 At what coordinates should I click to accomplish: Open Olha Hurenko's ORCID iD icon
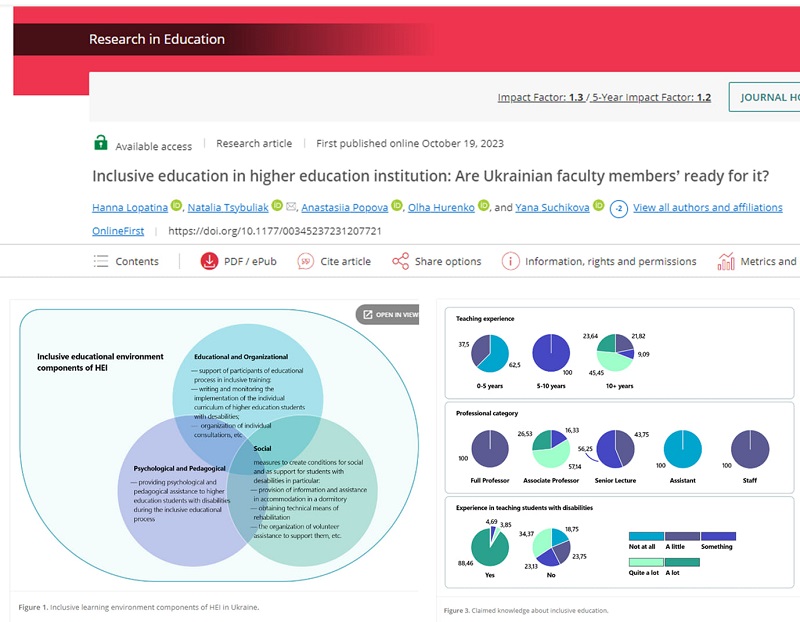point(483,205)
